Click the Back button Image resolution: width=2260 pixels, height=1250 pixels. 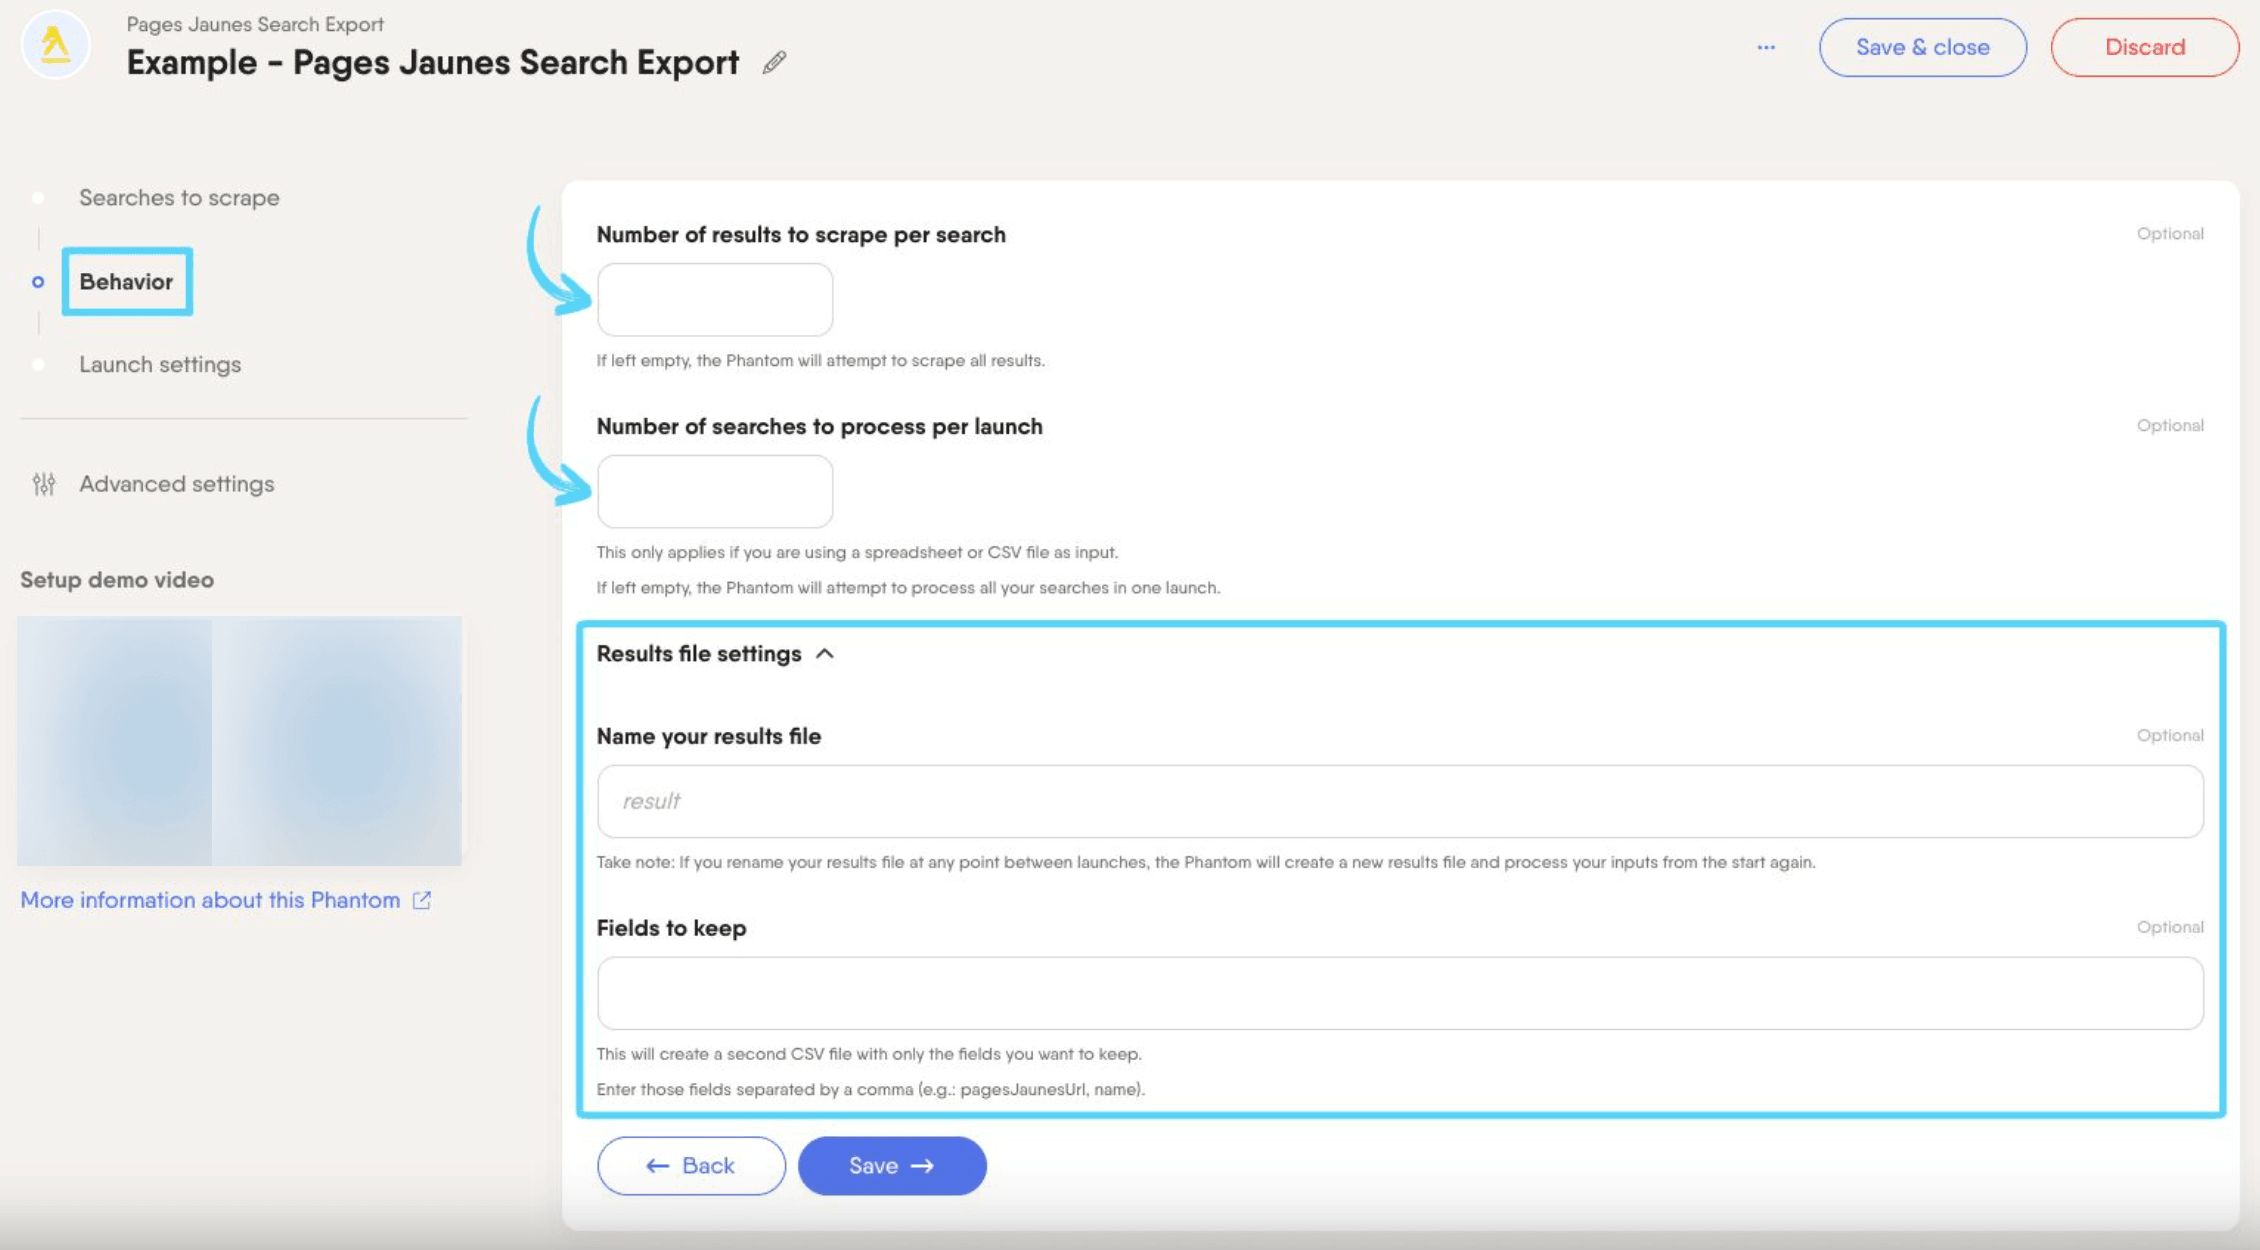691,1165
